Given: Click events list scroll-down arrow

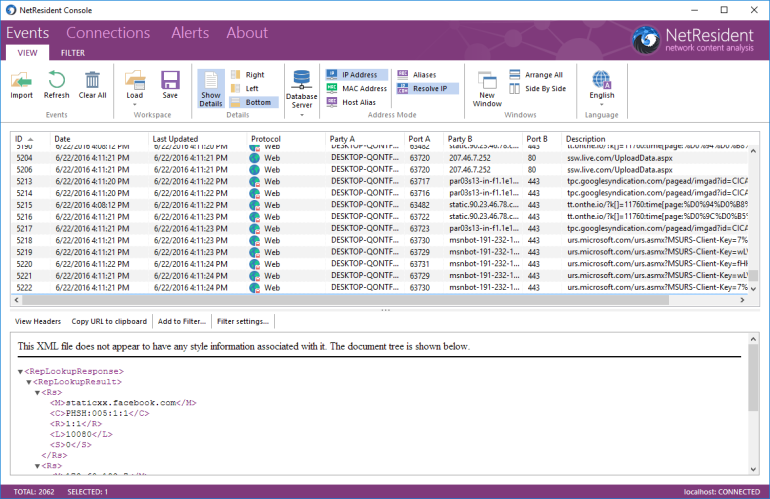Looking at the screenshot, I should pyautogui.click(x=754, y=289).
